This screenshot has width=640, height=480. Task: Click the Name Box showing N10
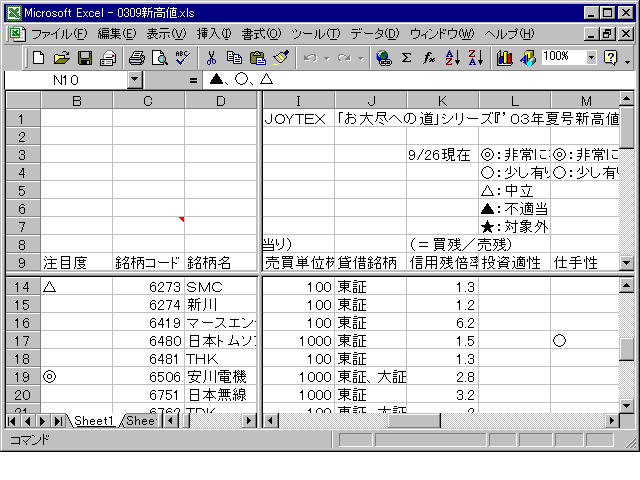[66, 80]
